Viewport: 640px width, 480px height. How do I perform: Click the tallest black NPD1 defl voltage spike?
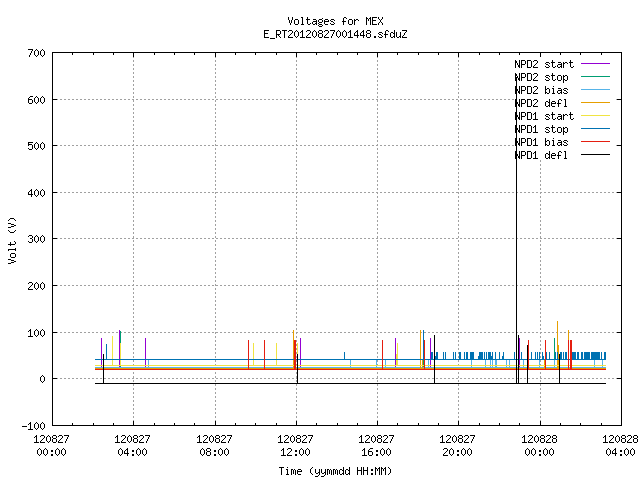point(516,229)
